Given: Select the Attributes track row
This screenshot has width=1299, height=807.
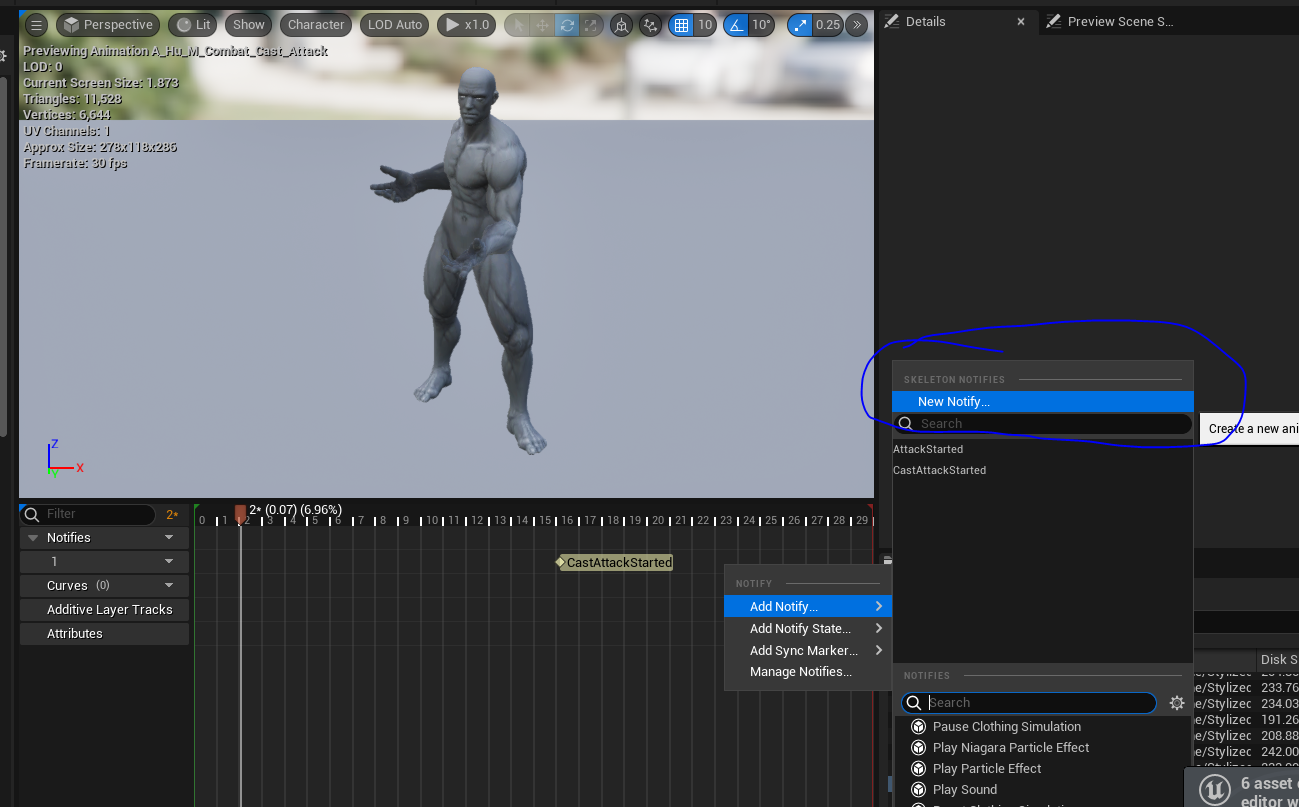Looking at the screenshot, I should pyautogui.click(x=105, y=634).
